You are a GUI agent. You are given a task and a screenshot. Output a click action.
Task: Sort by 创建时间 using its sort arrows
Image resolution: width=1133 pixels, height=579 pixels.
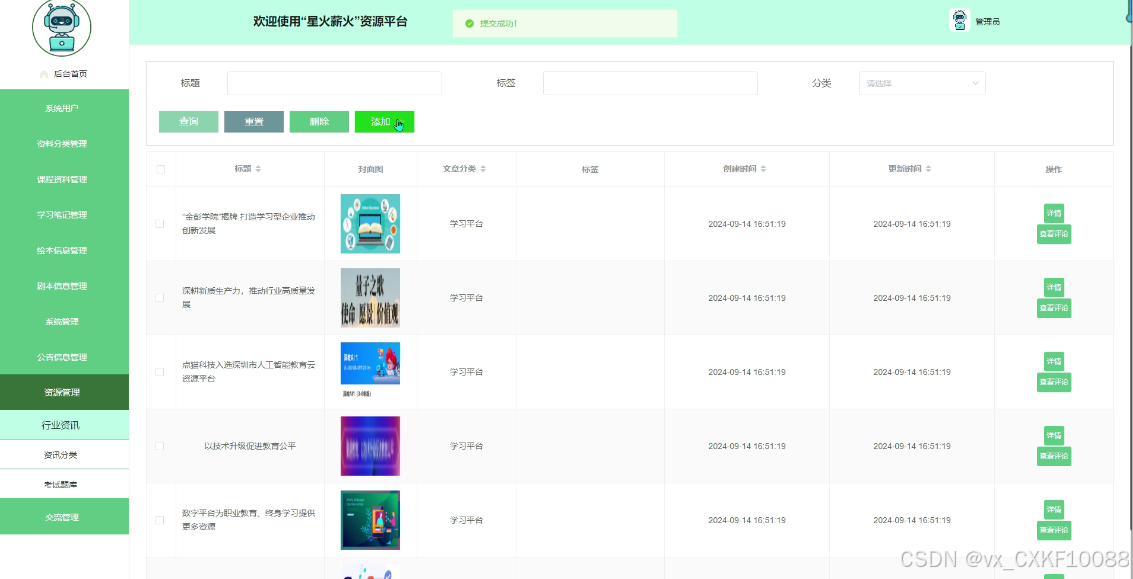(x=763, y=168)
